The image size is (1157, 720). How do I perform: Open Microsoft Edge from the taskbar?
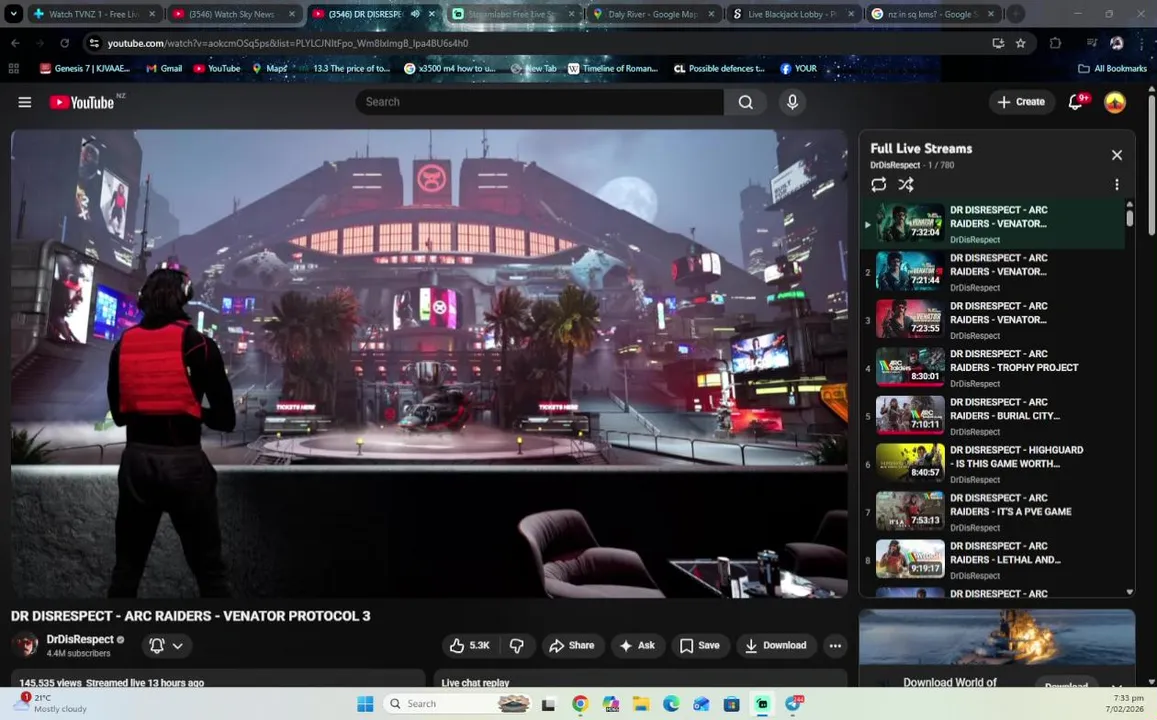click(671, 704)
